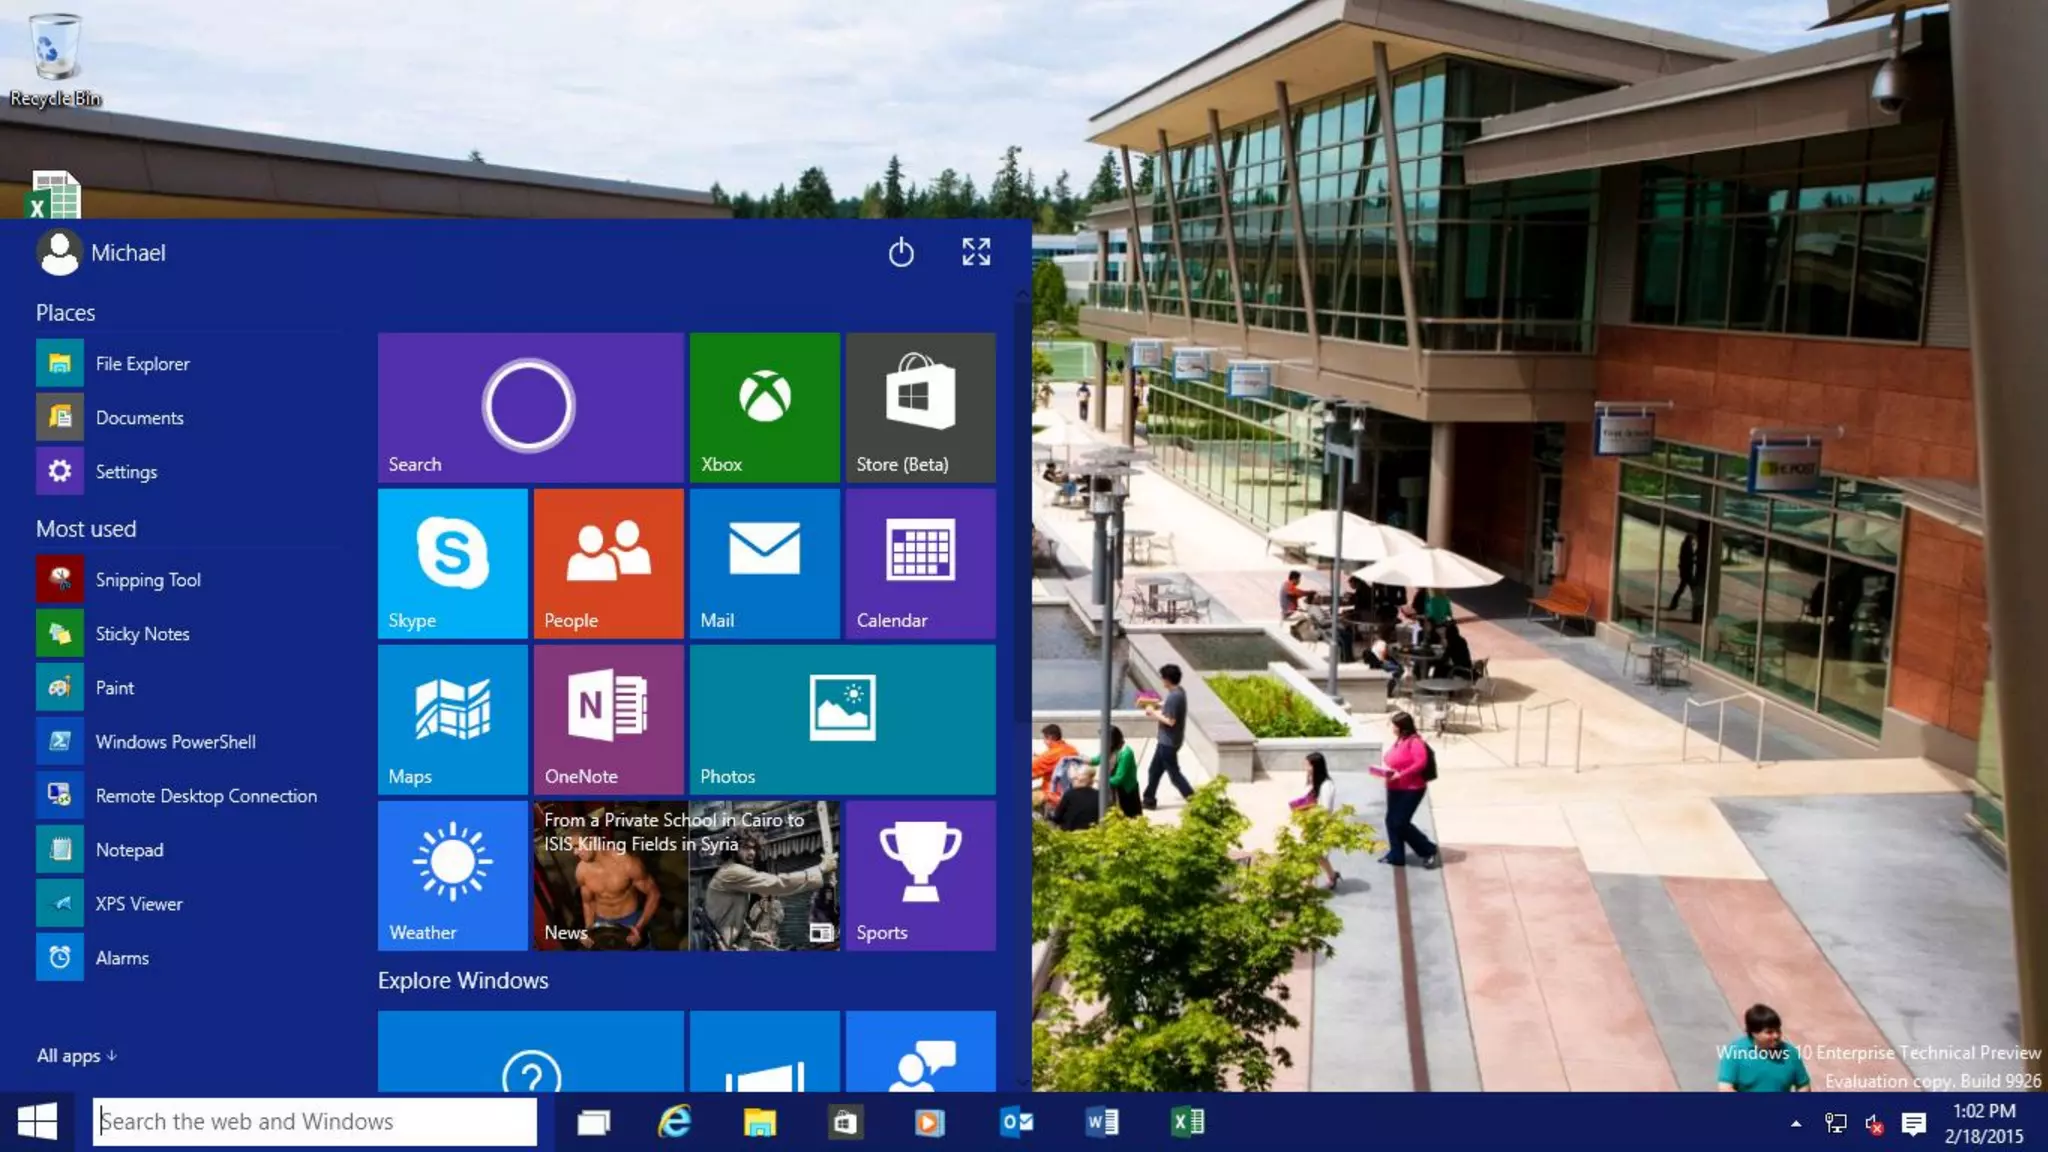Open Task View from the taskbar
Viewport: 2048px width, 1152px height.
[593, 1122]
